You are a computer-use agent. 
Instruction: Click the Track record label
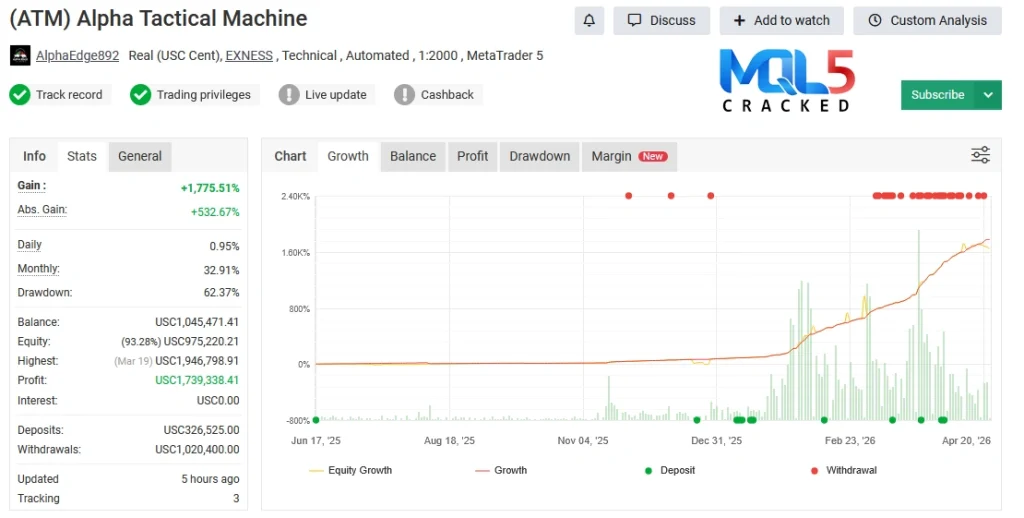[69, 95]
